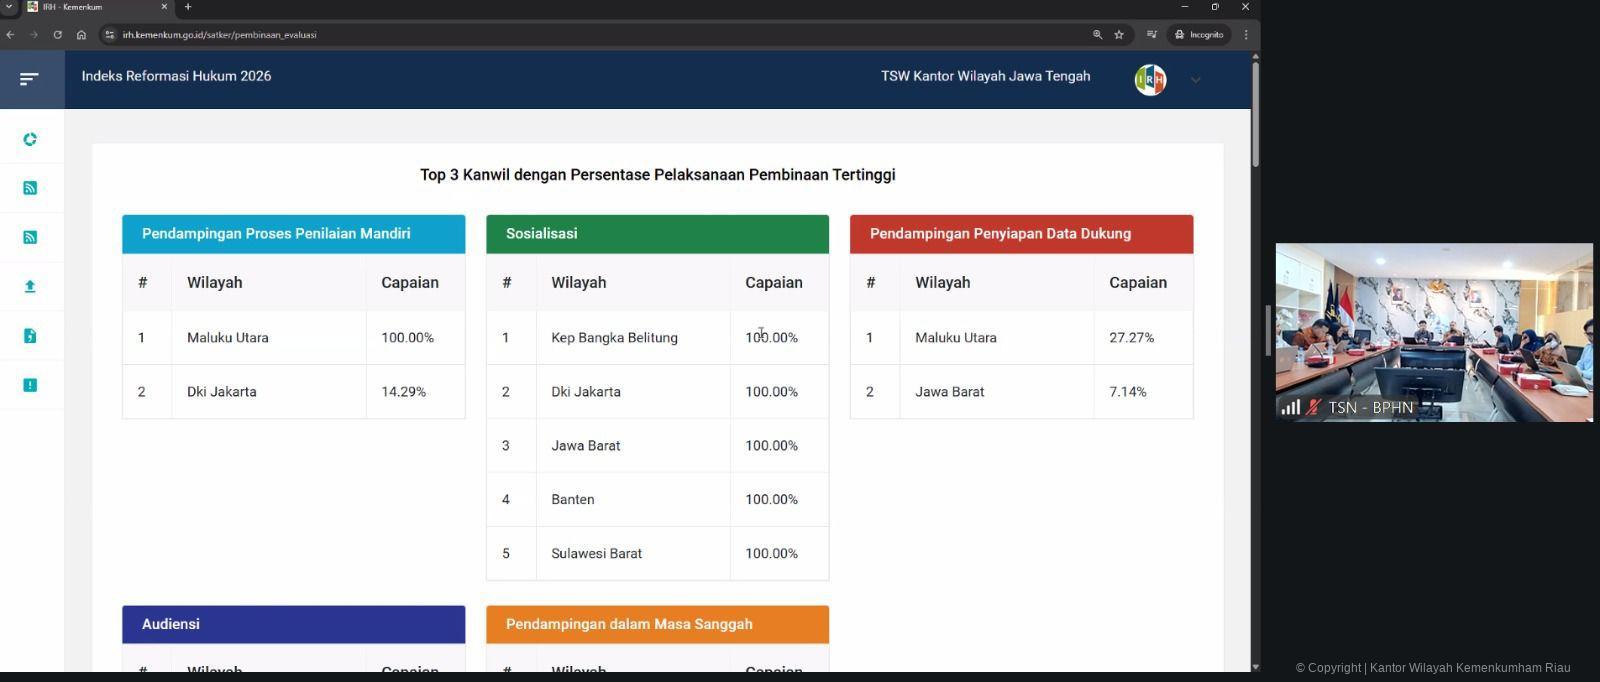Open a new browser tab
The height and width of the screenshot is (682, 1600).
[188, 7]
